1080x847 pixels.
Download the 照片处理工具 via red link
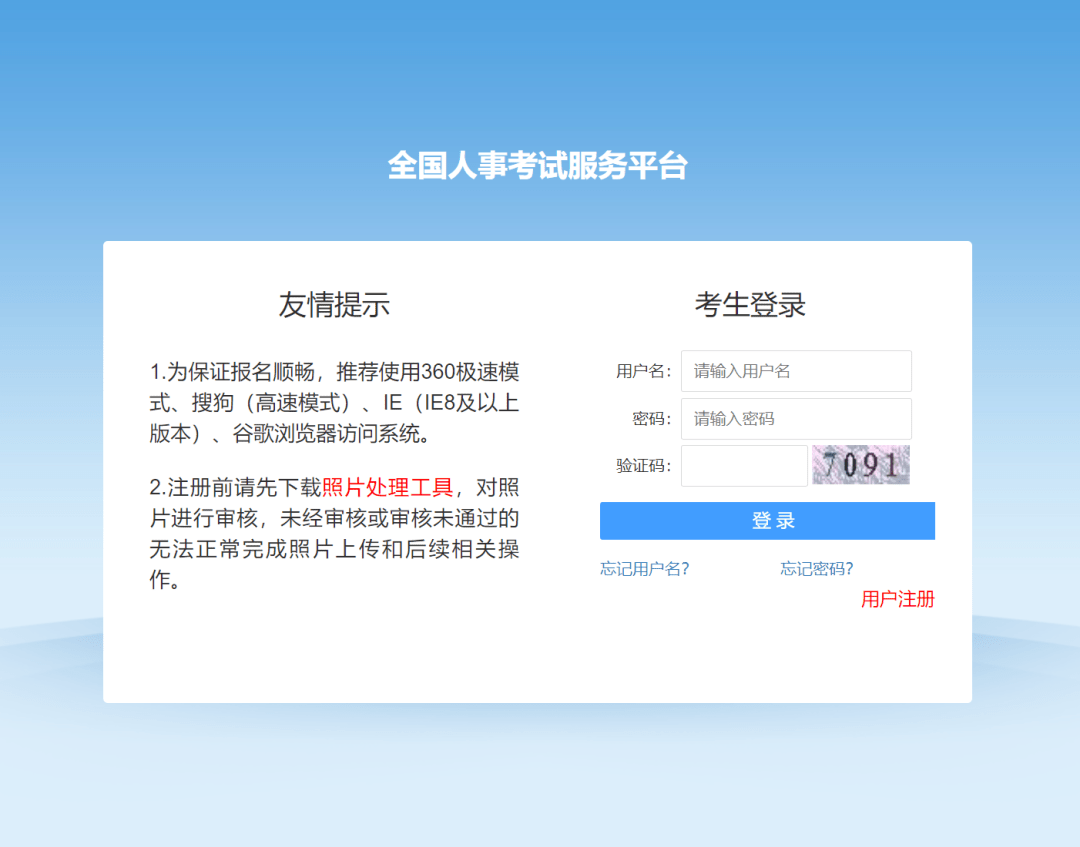pyautogui.click(x=388, y=488)
